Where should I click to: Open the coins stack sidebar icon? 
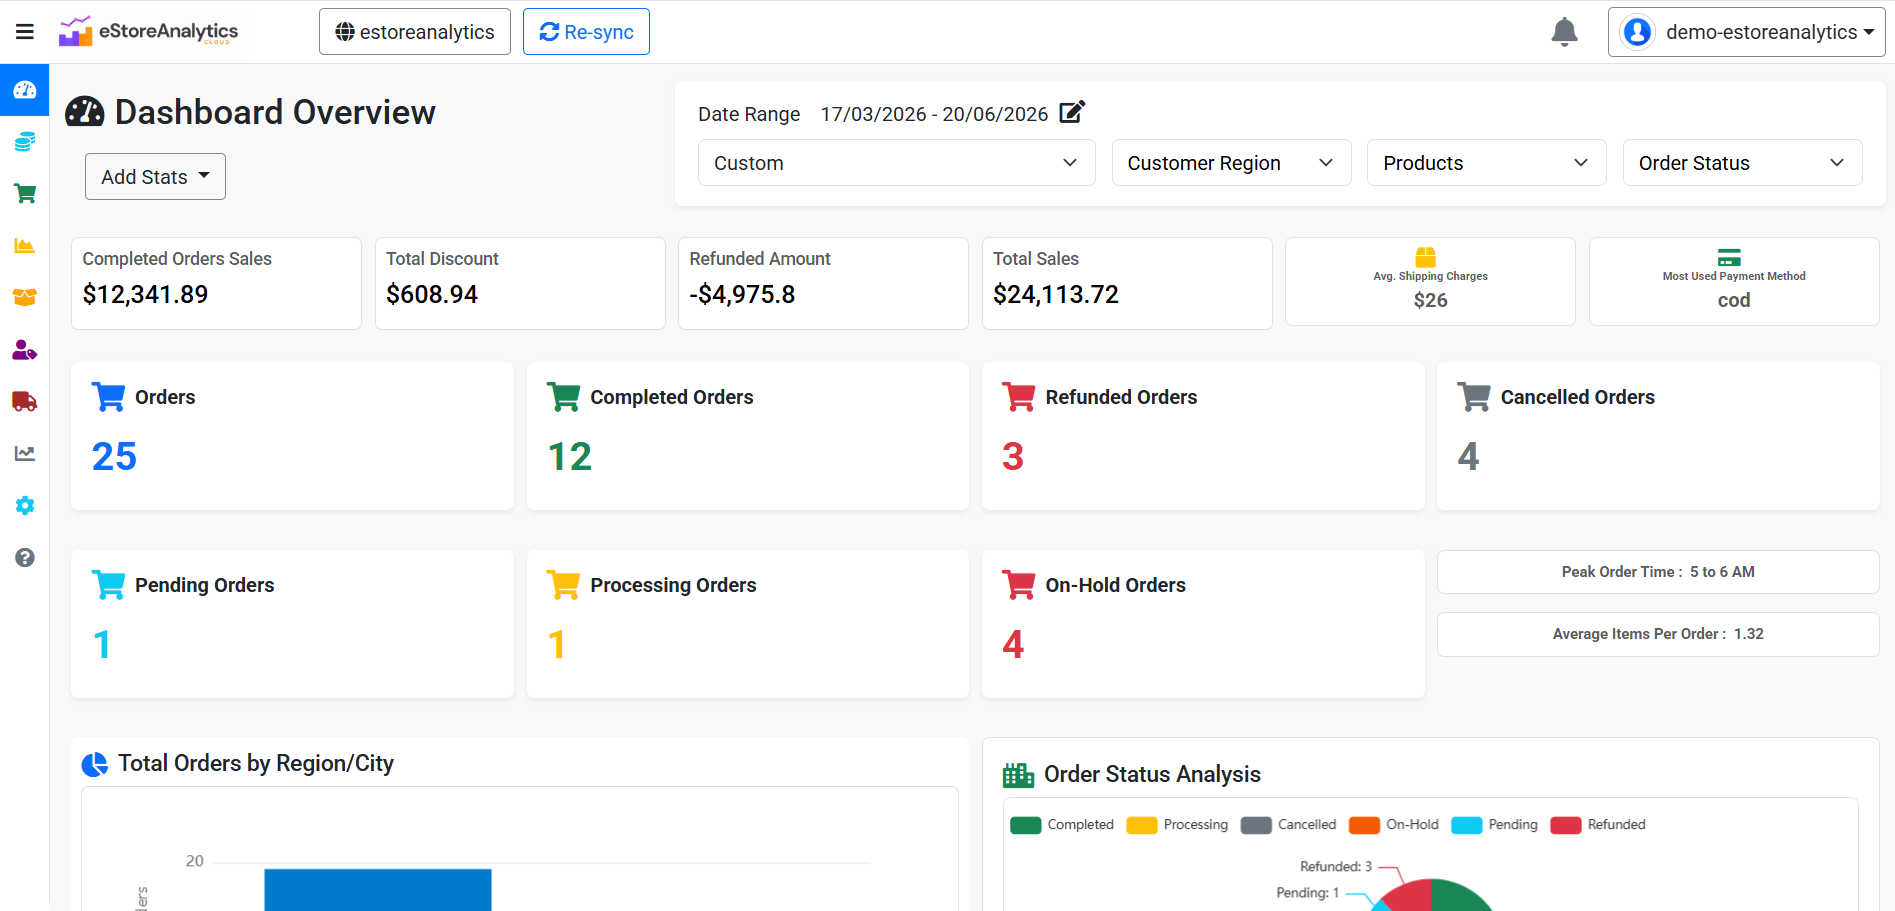(25, 142)
